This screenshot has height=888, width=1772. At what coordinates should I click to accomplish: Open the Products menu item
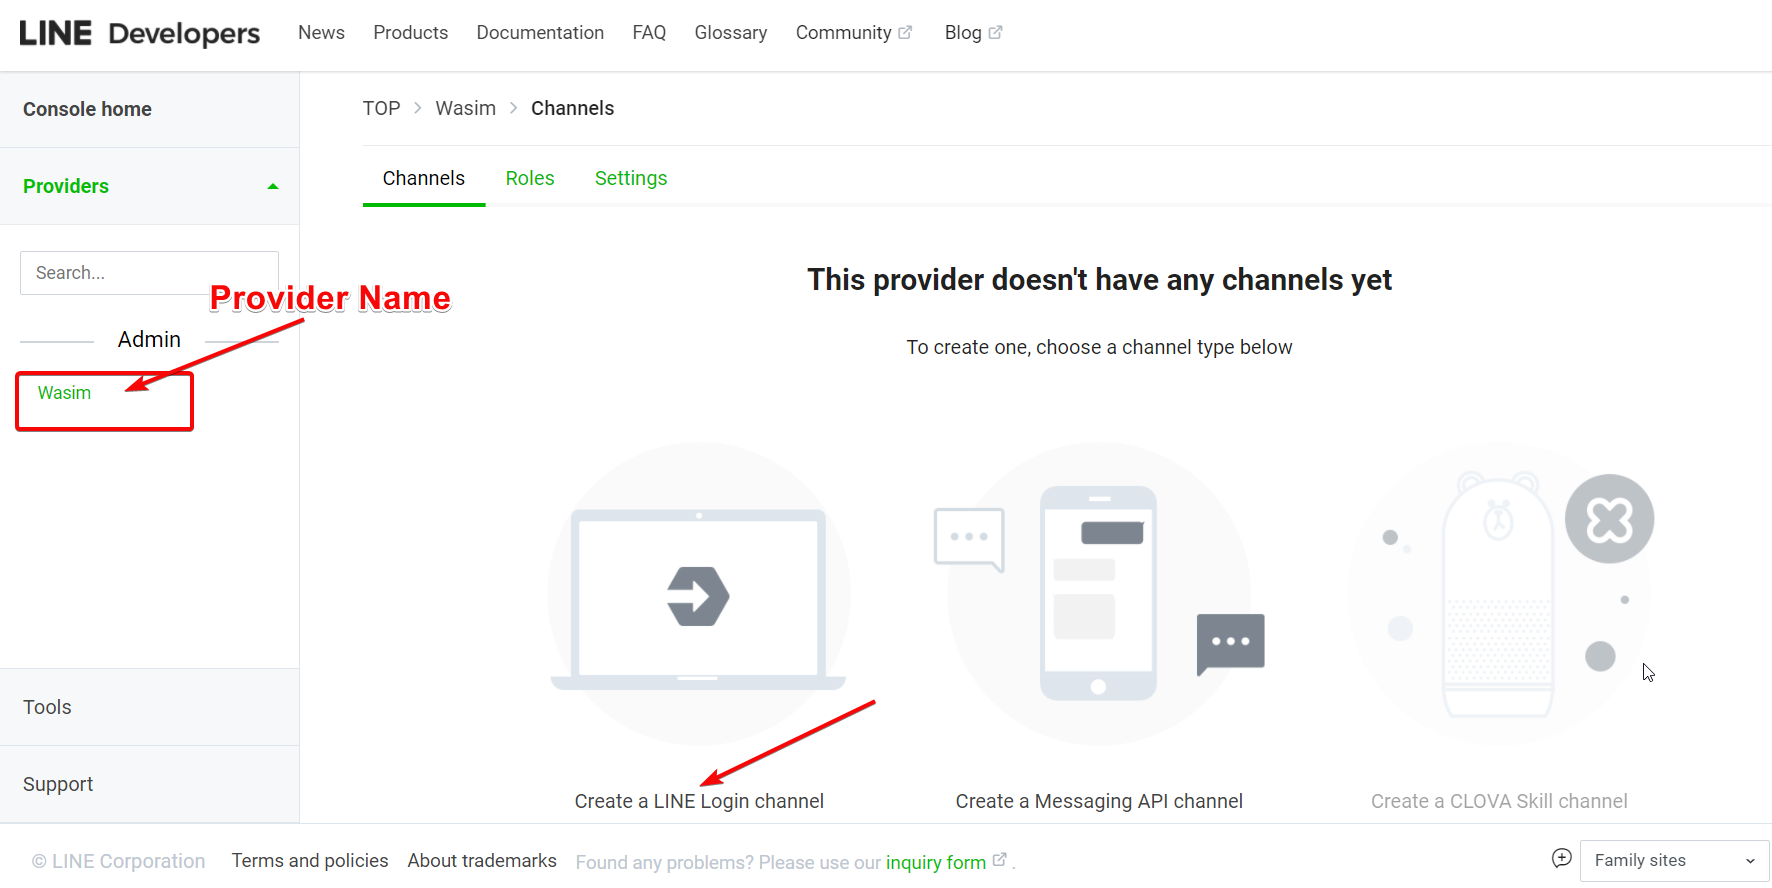[410, 32]
